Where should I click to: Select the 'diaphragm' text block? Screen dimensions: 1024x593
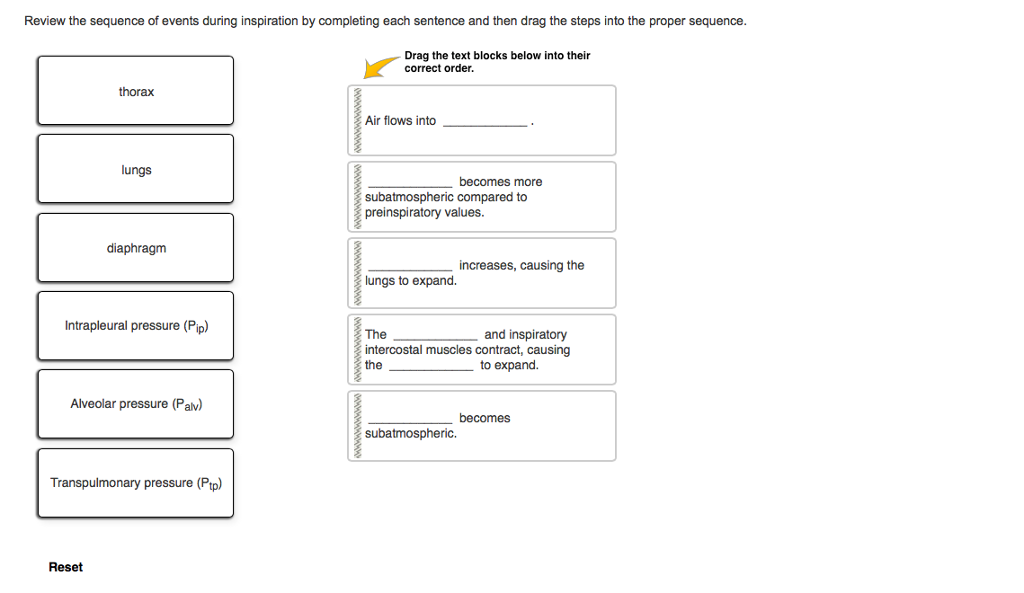(135, 247)
